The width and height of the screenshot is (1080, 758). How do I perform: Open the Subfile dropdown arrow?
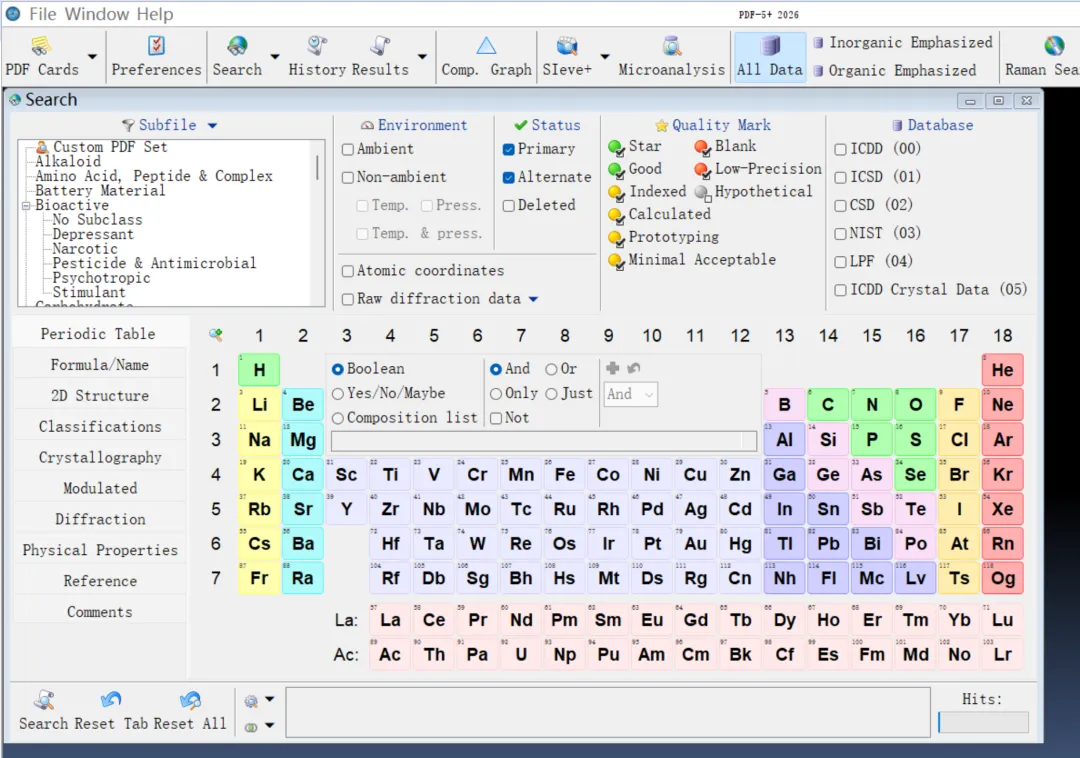[212, 125]
